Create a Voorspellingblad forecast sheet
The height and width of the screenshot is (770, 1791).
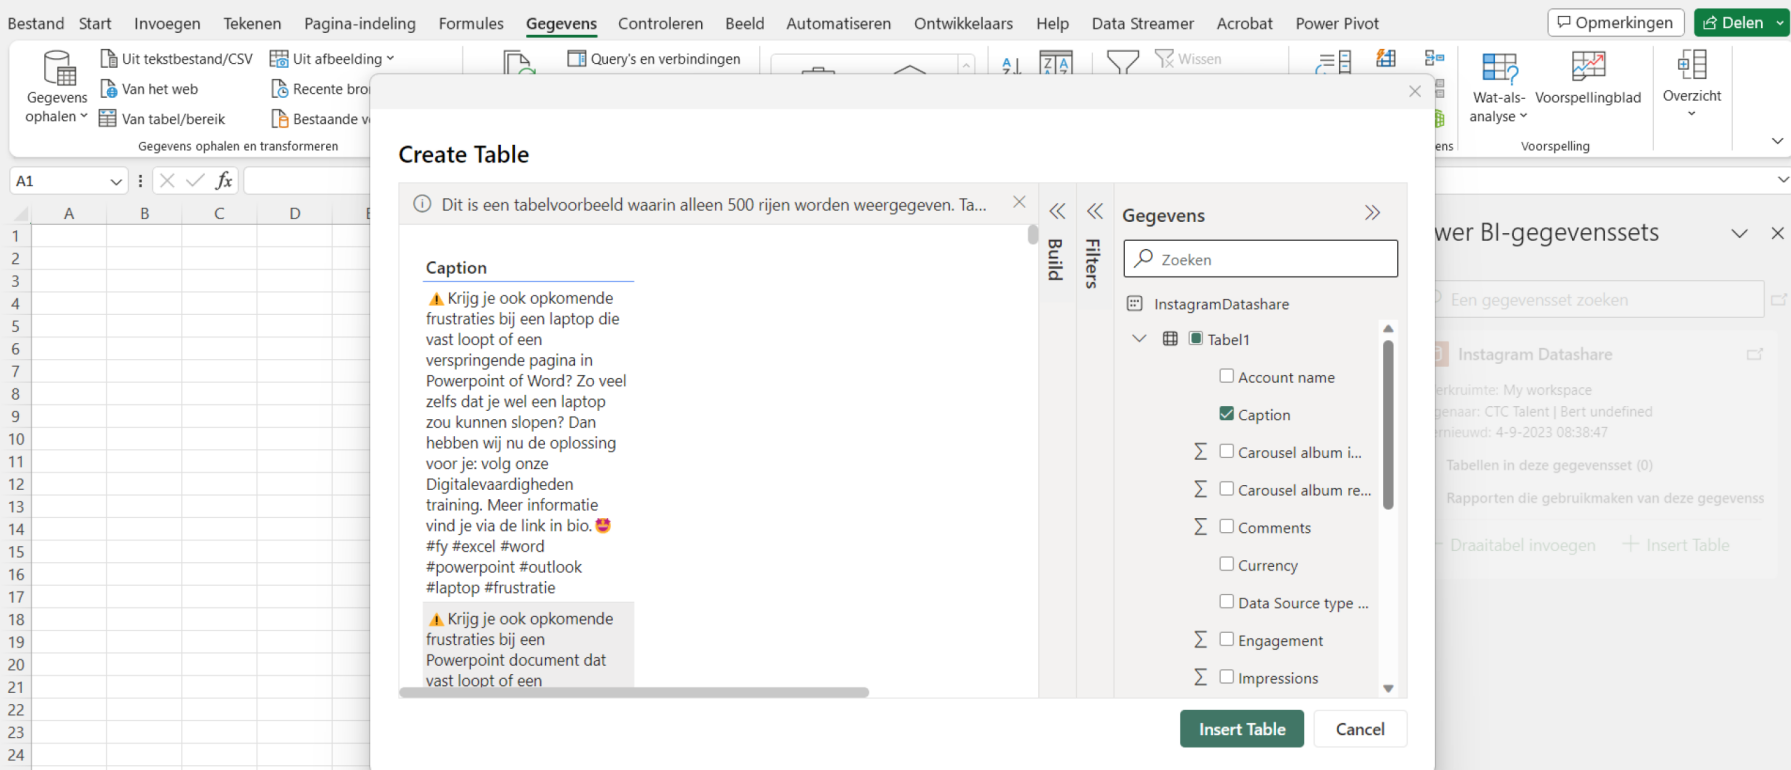(1588, 78)
